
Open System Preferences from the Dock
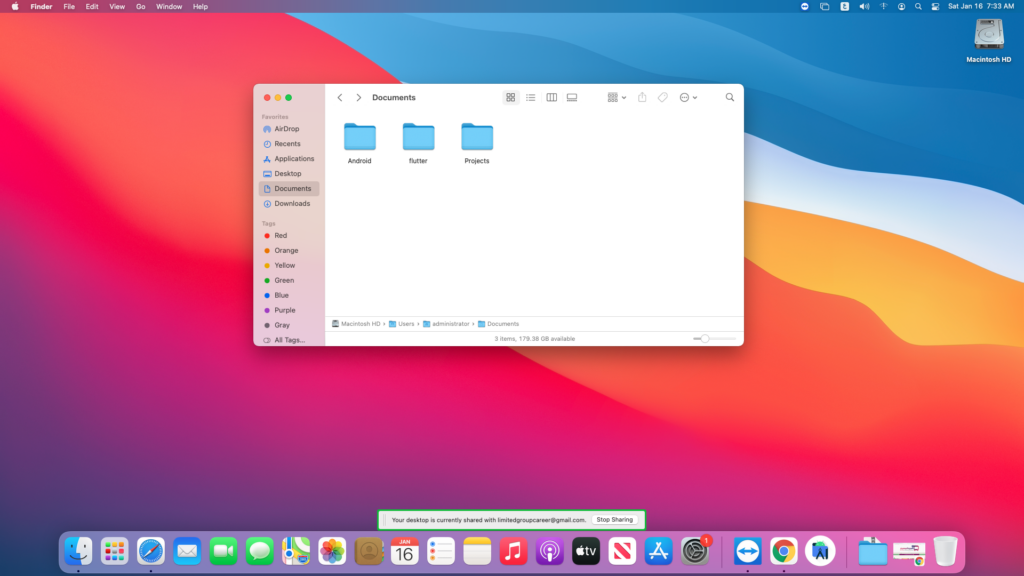[x=695, y=552]
